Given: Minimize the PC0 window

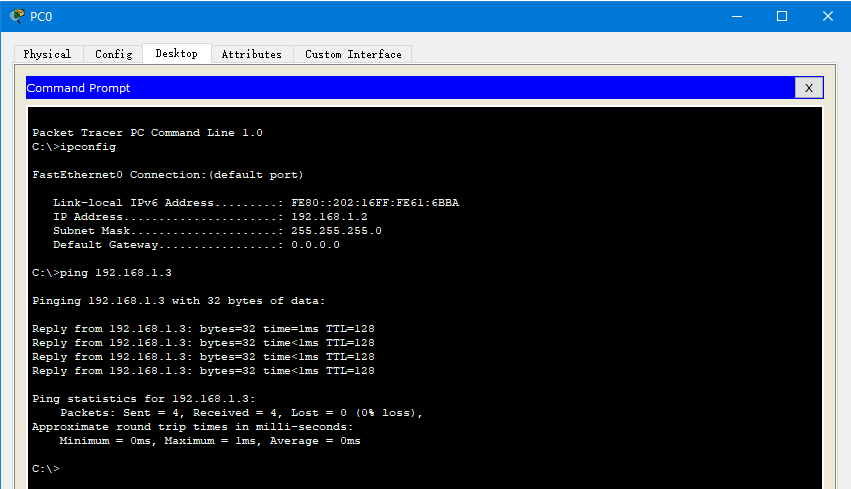Looking at the screenshot, I should tap(737, 16).
